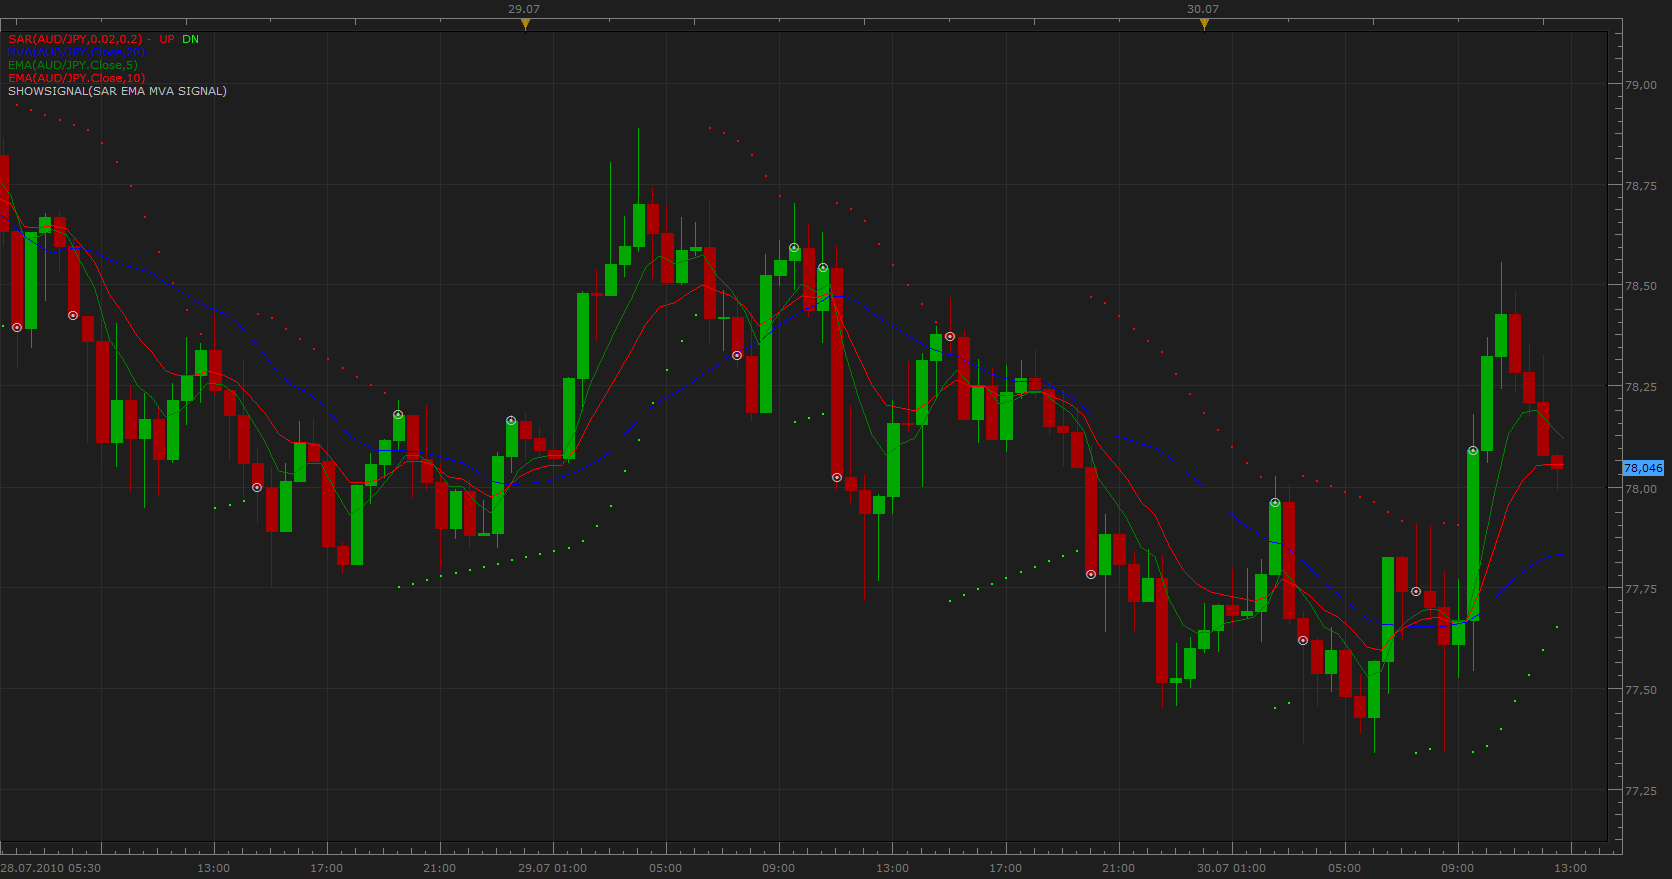Click the 29.07 01:00 time axis label
The image size is (1672, 879).
(552, 868)
